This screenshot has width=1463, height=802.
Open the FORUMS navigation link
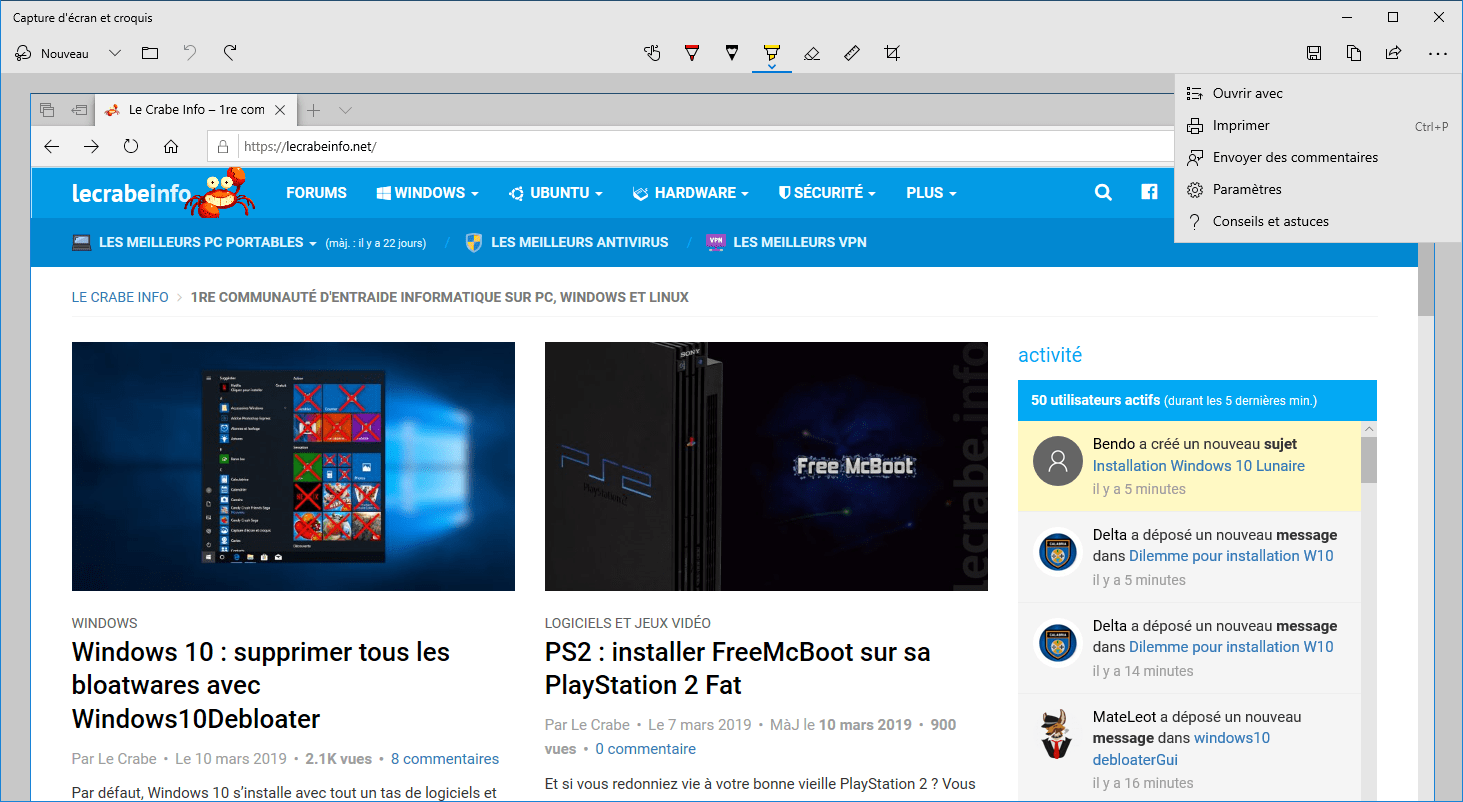coord(316,193)
